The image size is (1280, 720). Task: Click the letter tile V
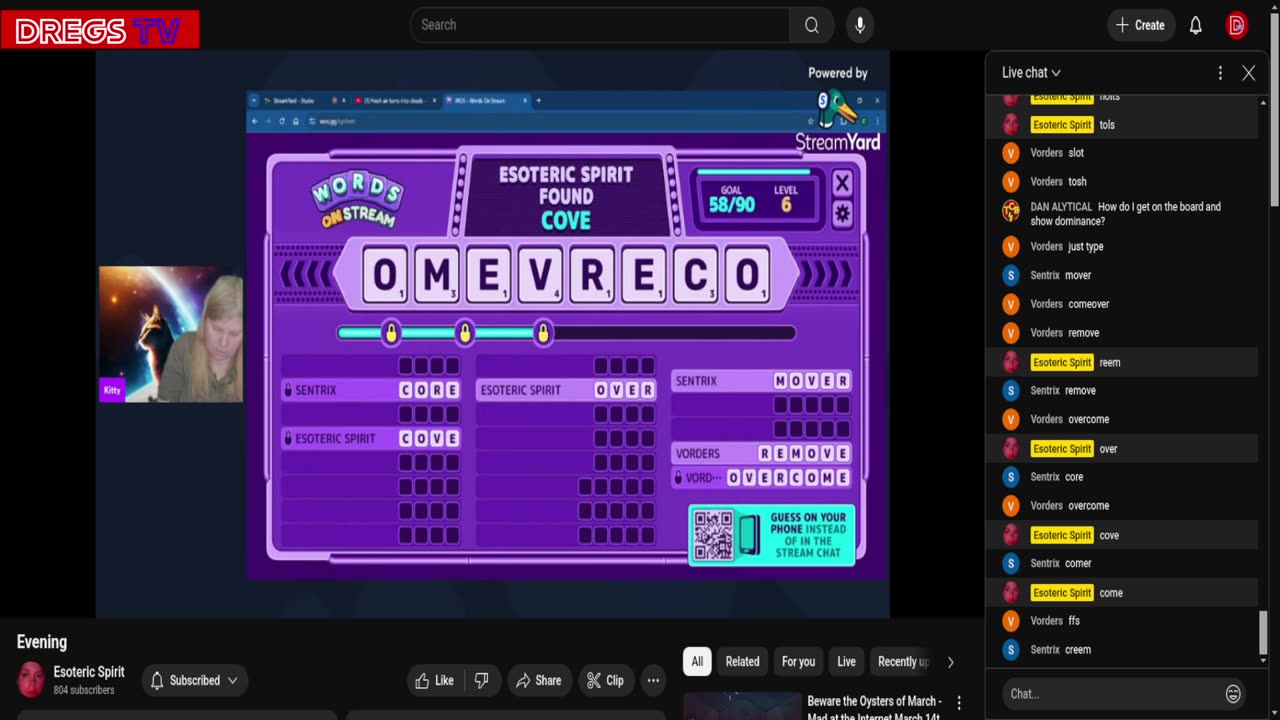(540, 274)
